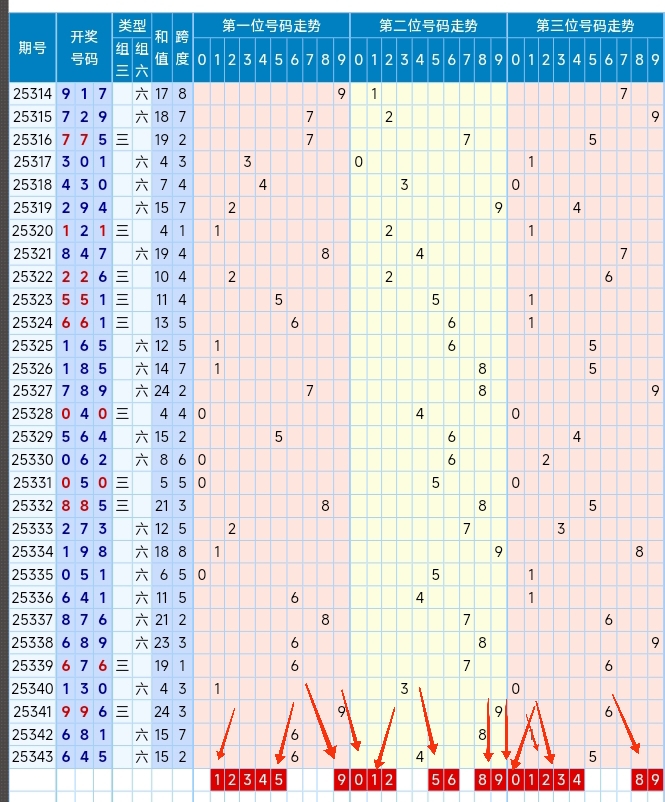Click period number 25336
The height and width of the screenshot is (802, 665).
33,597
